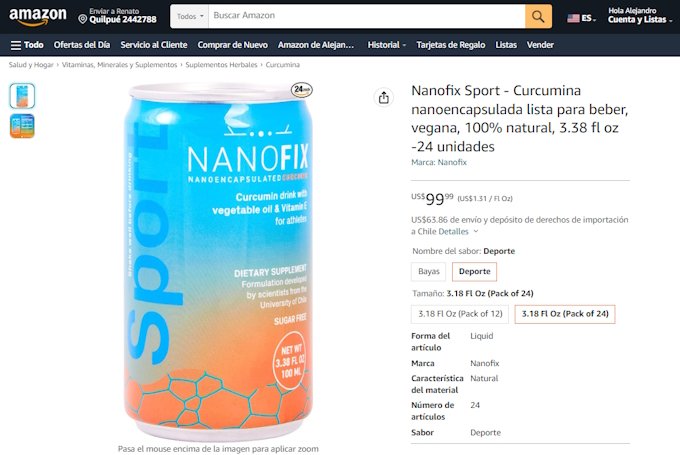Open the Historial menu
This screenshot has width=680, height=455.
[x=386, y=45]
